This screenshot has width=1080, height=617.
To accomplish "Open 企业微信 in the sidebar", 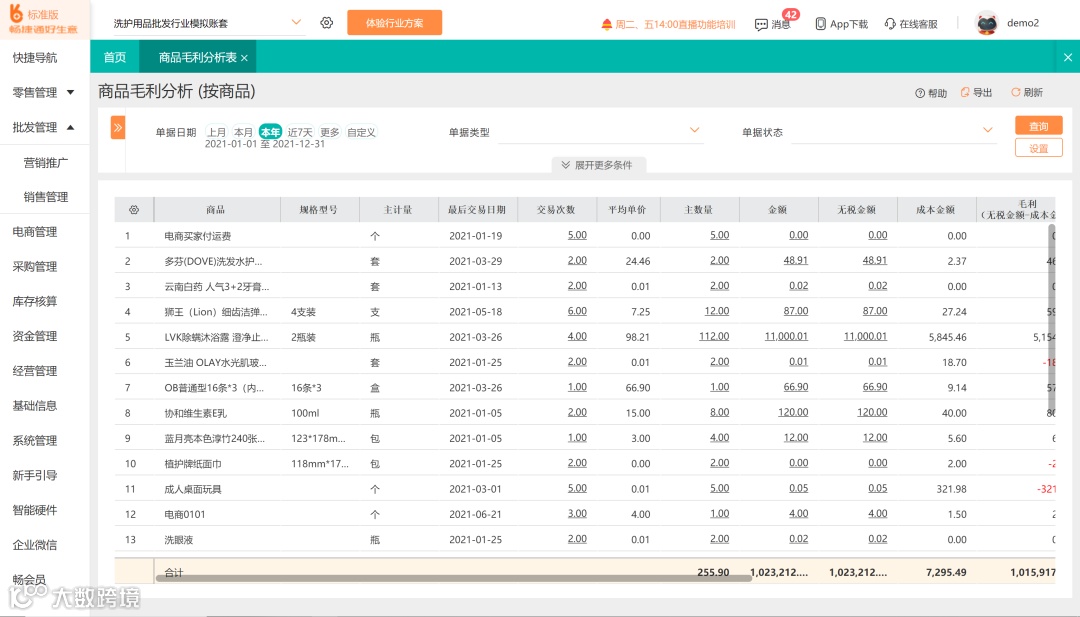I will pos(35,545).
